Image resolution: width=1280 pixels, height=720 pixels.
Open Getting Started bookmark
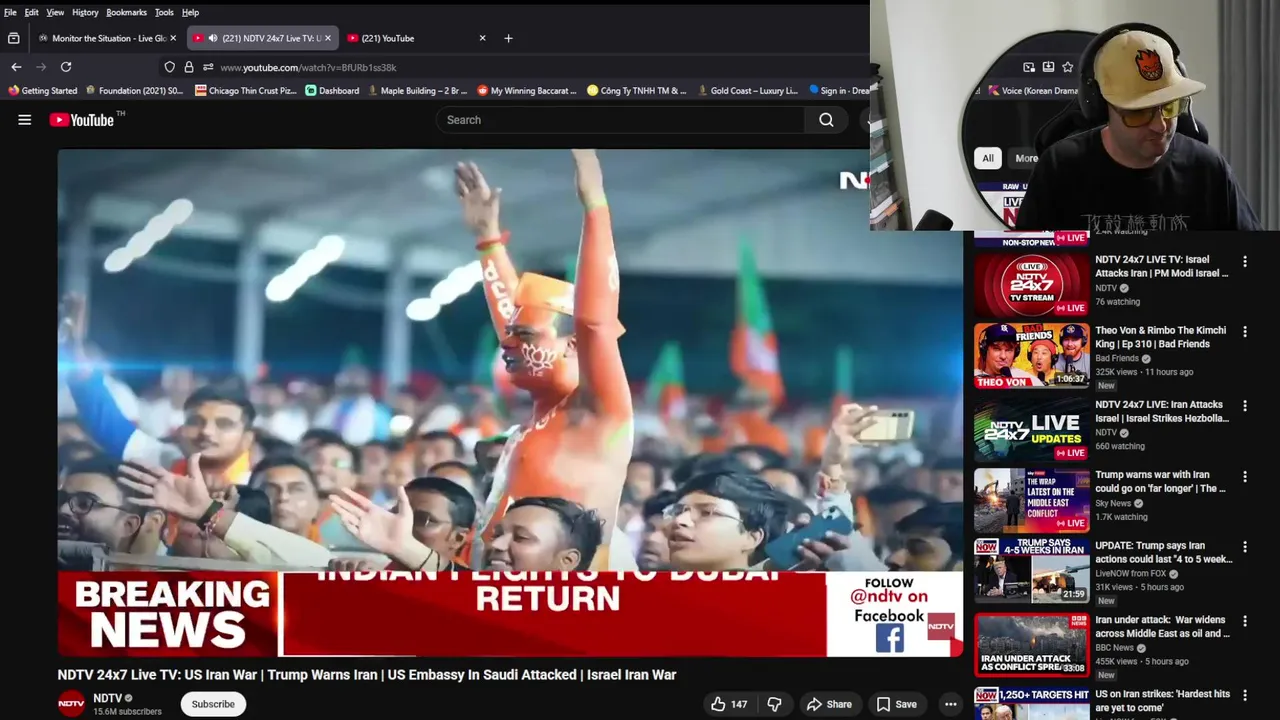(43, 91)
